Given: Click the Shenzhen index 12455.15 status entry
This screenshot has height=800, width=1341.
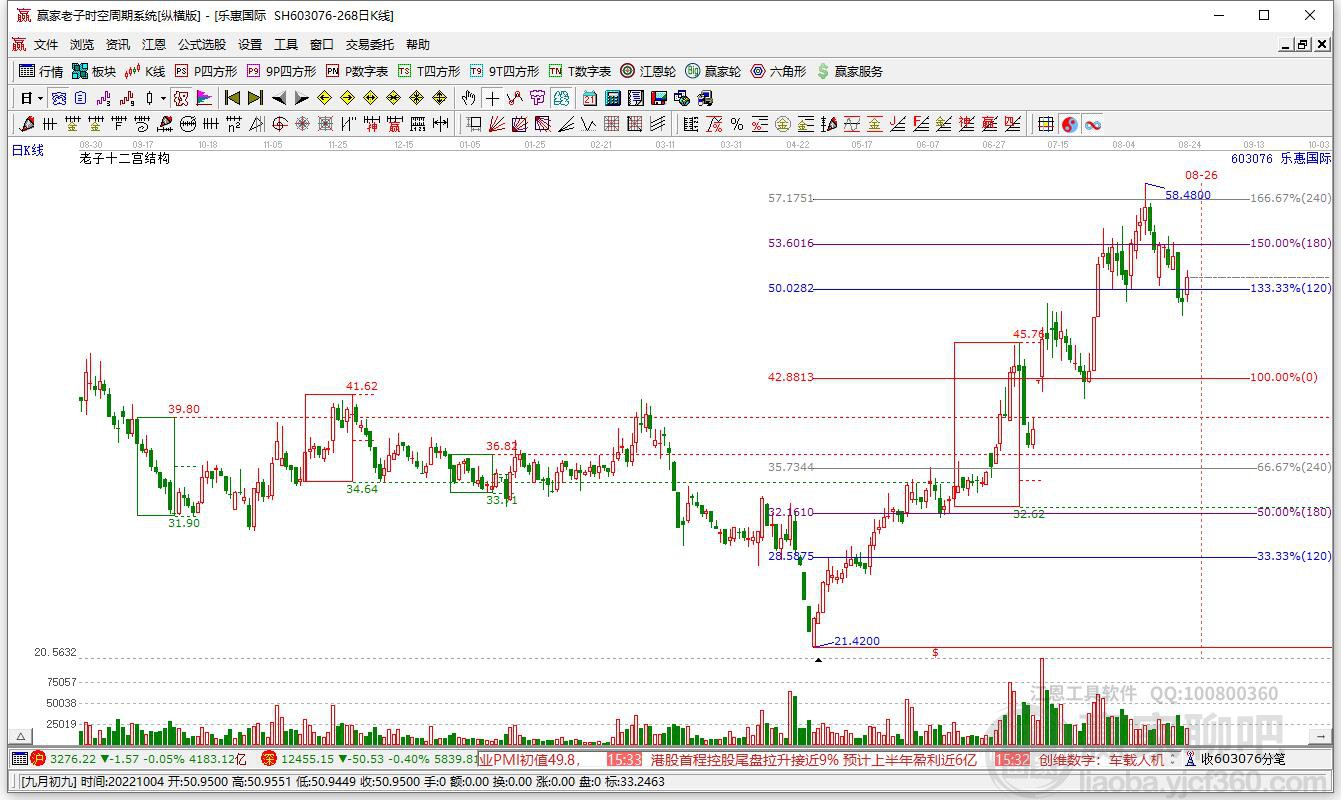Looking at the screenshot, I should (370, 759).
